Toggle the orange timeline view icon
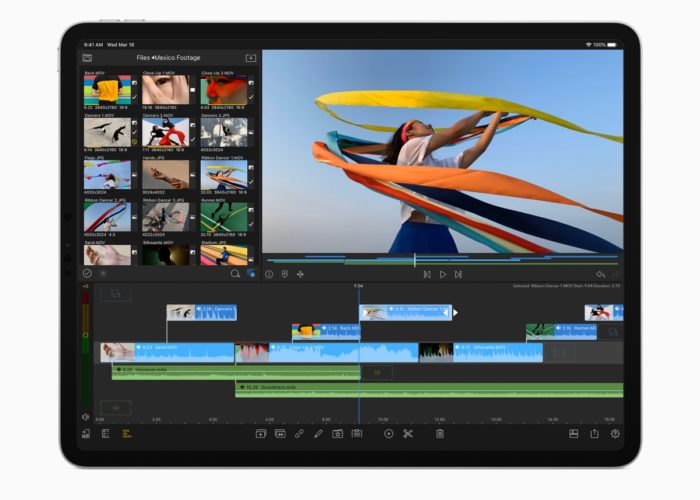 point(126,433)
